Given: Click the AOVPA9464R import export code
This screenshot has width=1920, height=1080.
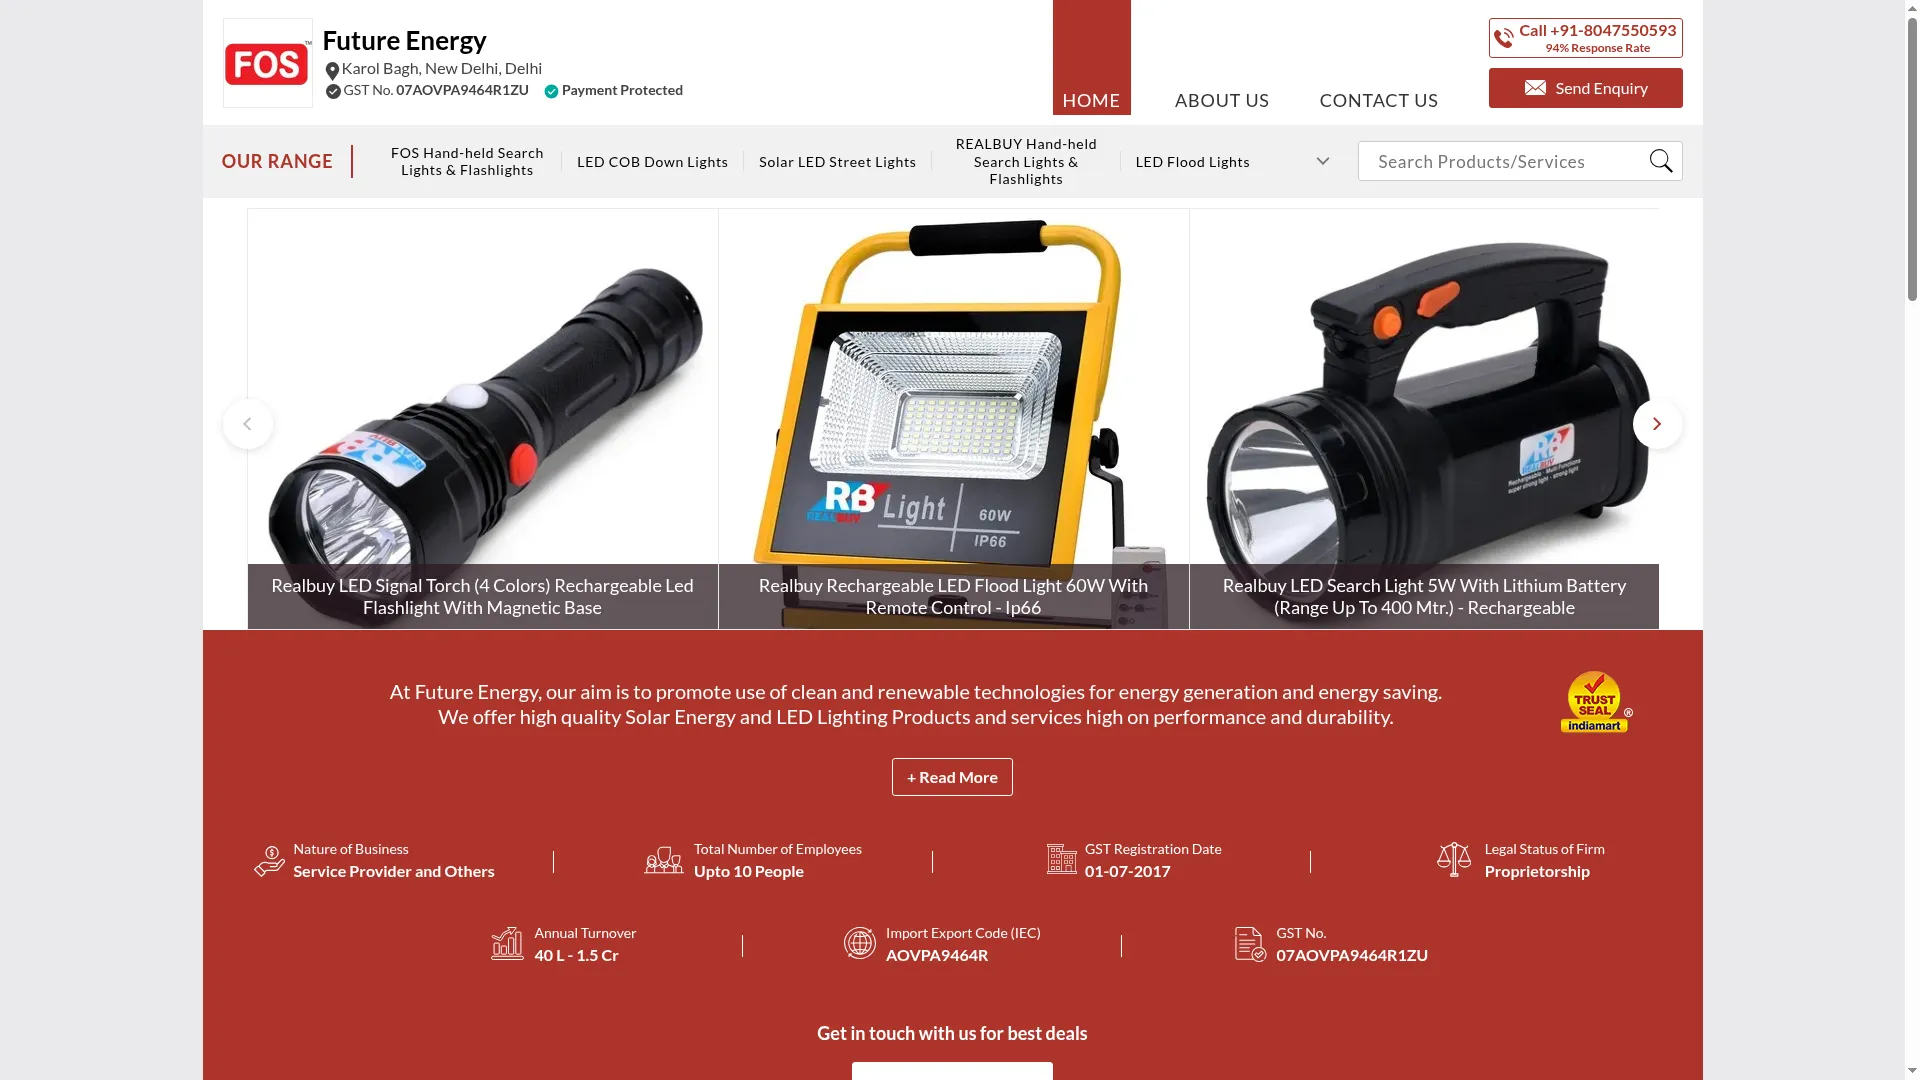Looking at the screenshot, I should (937, 955).
